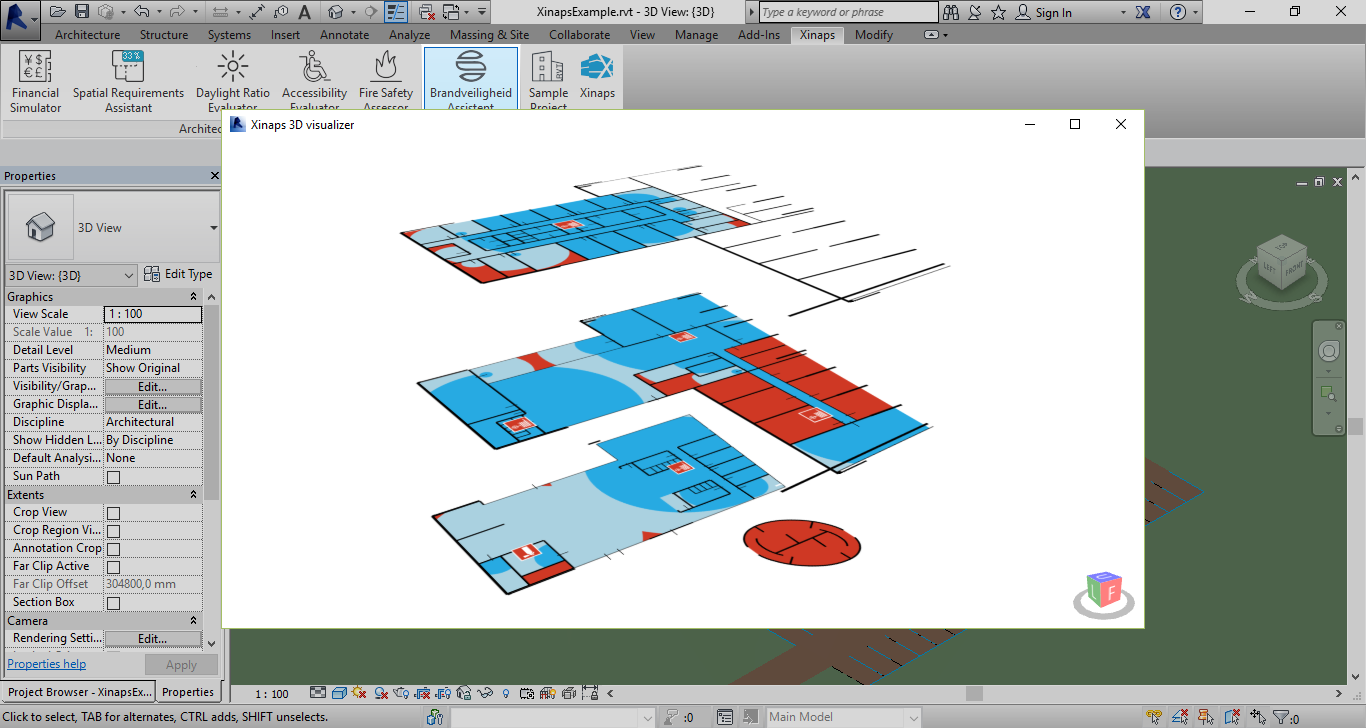The height and width of the screenshot is (728, 1366).
Task: Click the View Scale input field
Action: [152, 314]
